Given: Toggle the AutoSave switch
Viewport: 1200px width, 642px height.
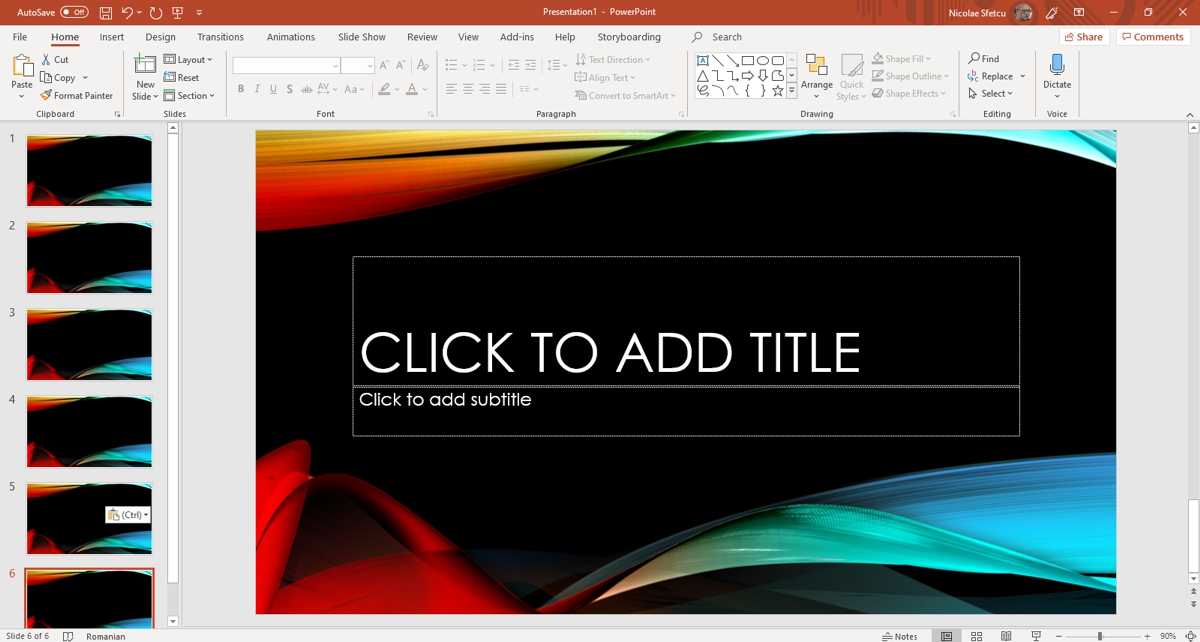Looking at the screenshot, I should pos(74,12).
